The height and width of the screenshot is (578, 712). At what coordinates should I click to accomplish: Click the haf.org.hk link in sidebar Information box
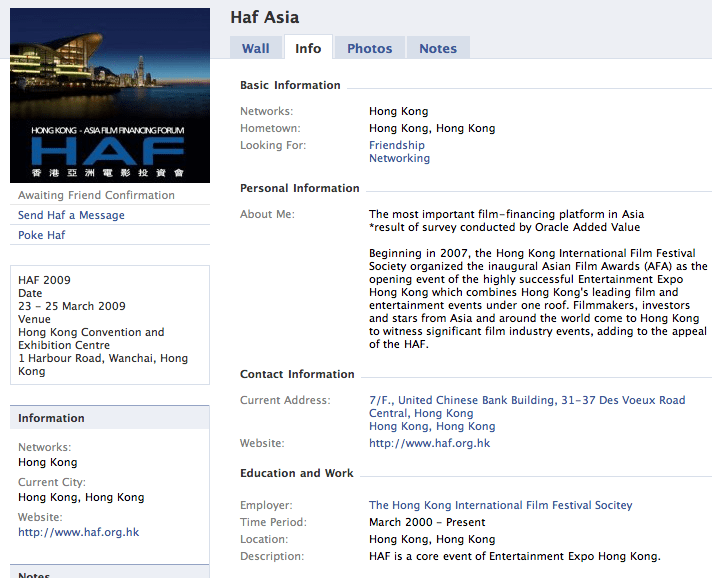(x=78, y=532)
